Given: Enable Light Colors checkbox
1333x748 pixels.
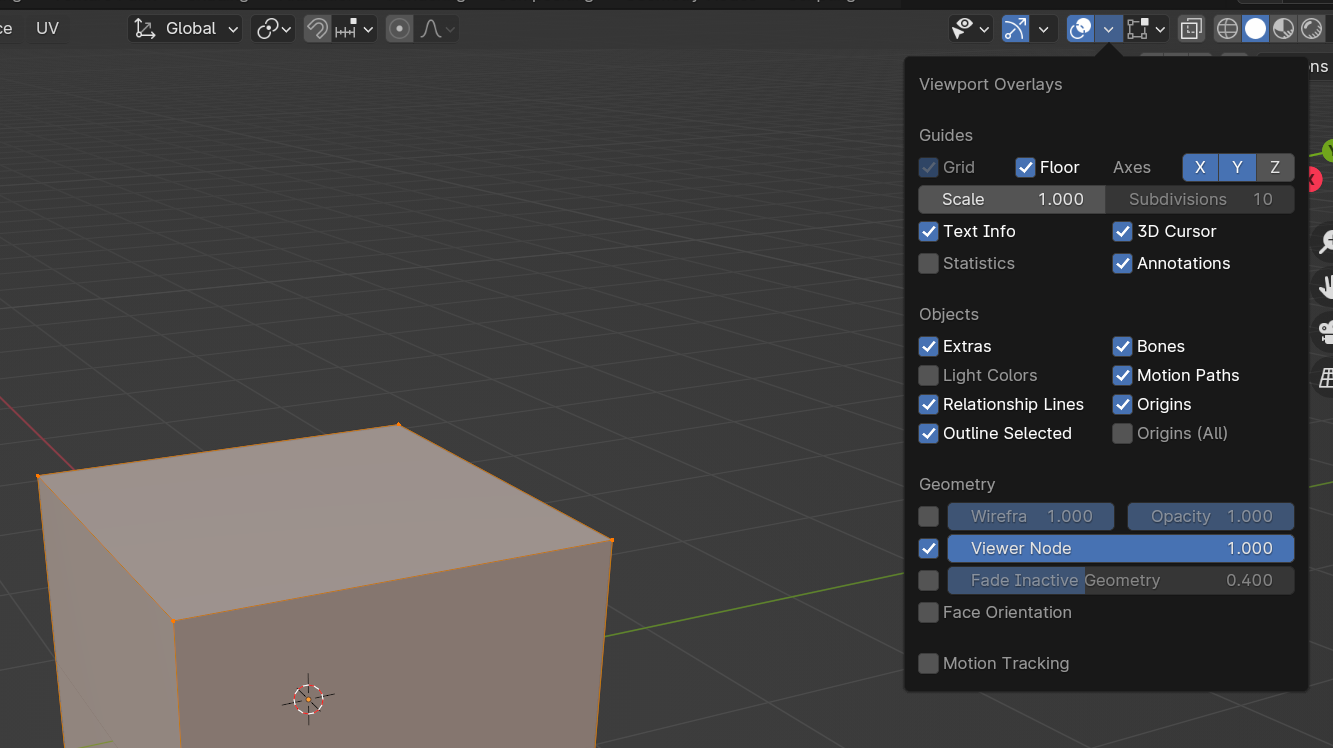Looking at the screenshot, I should [928, 375].
